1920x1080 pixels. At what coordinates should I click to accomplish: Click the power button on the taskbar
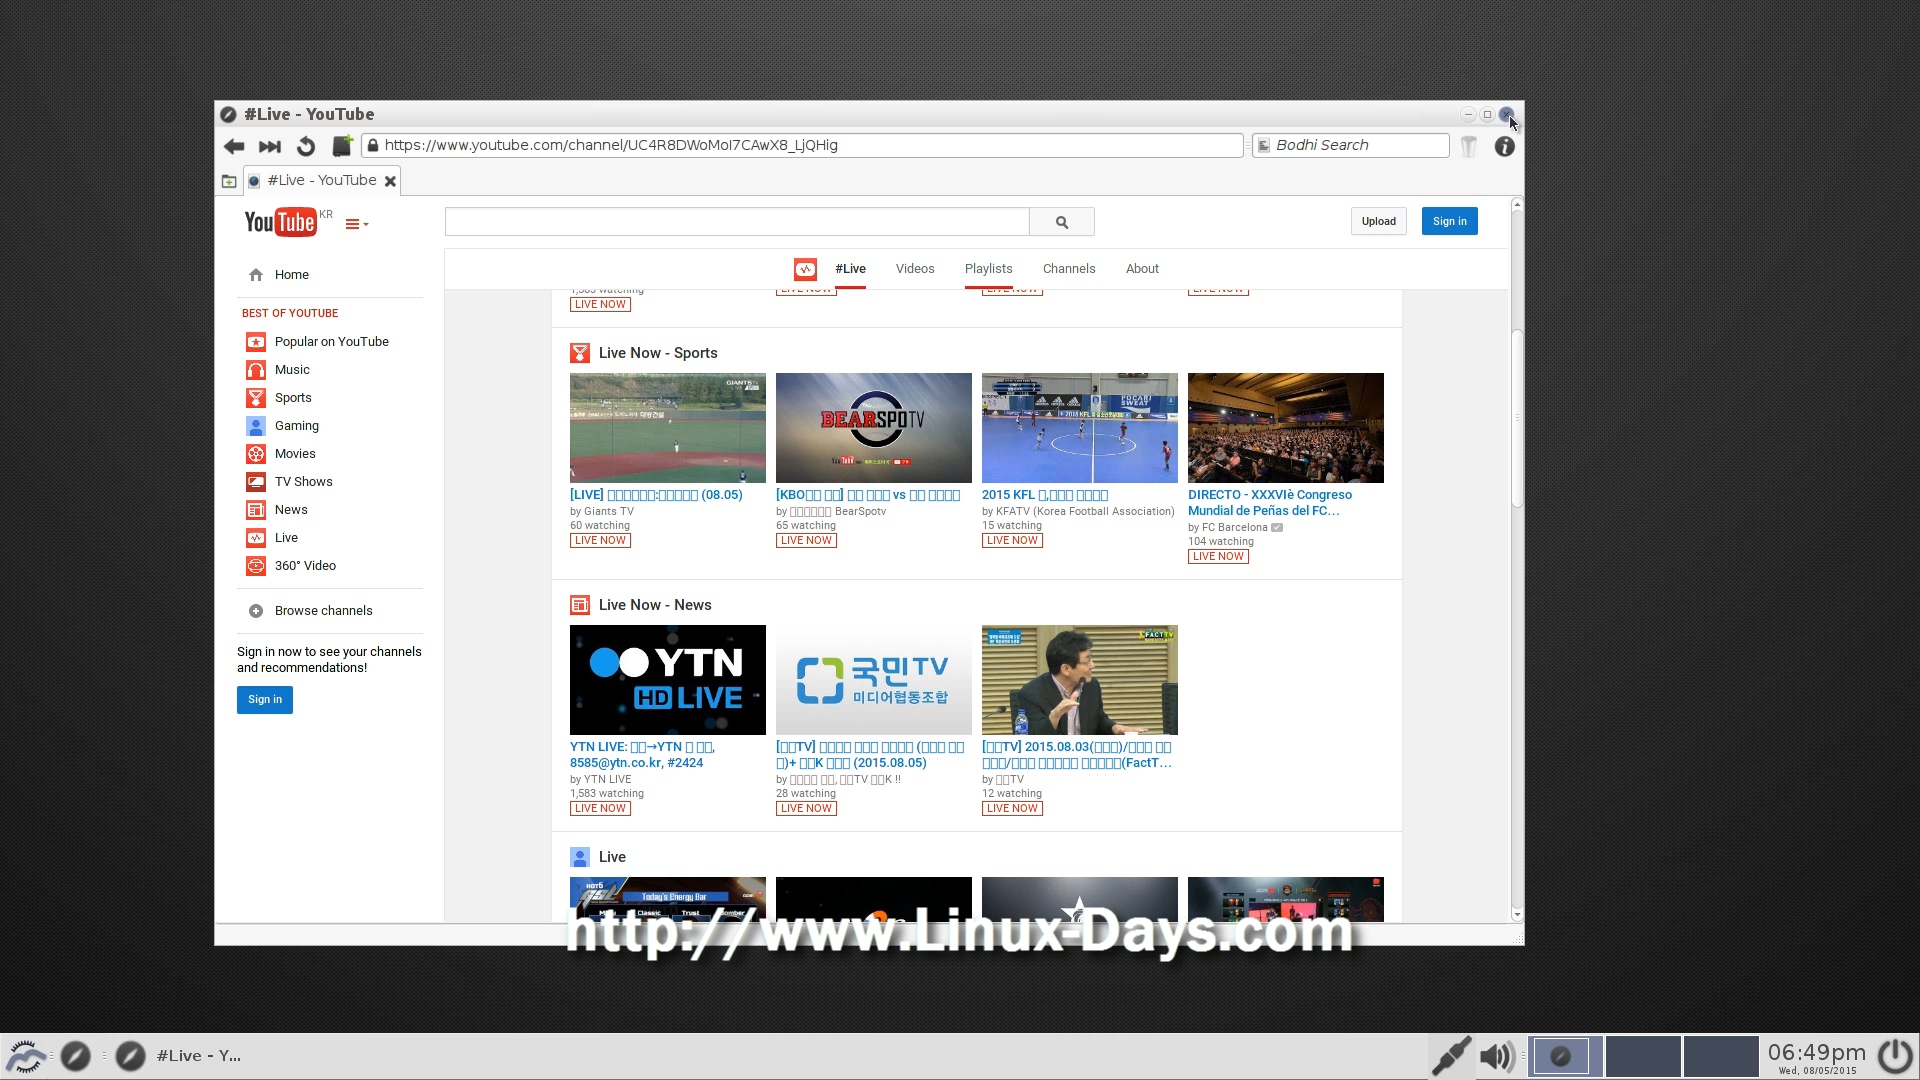1895,1056
